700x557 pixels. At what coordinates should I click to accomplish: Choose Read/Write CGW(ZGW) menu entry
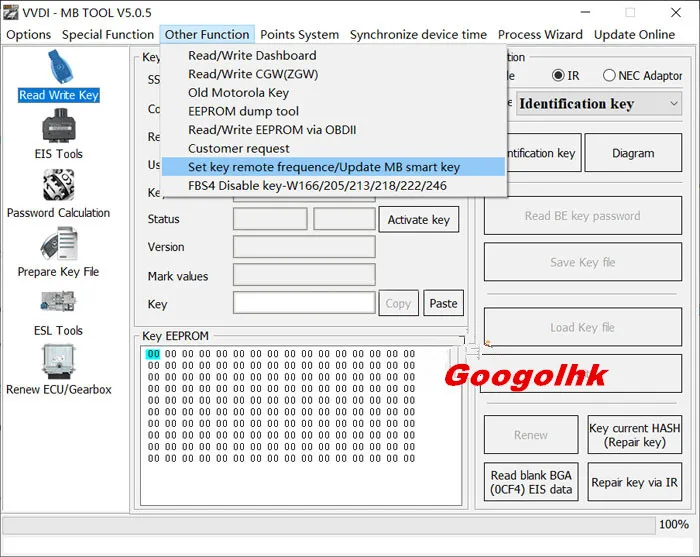pyautogui.click(x=333, y=74)
